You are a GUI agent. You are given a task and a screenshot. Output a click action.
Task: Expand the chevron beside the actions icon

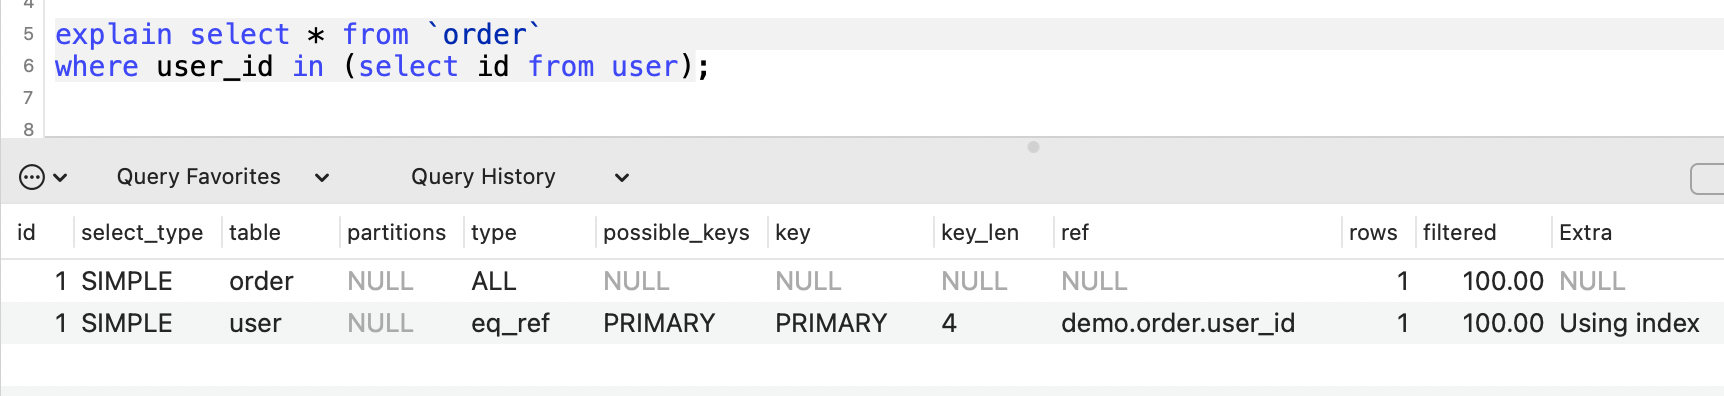tap(60, 178)
